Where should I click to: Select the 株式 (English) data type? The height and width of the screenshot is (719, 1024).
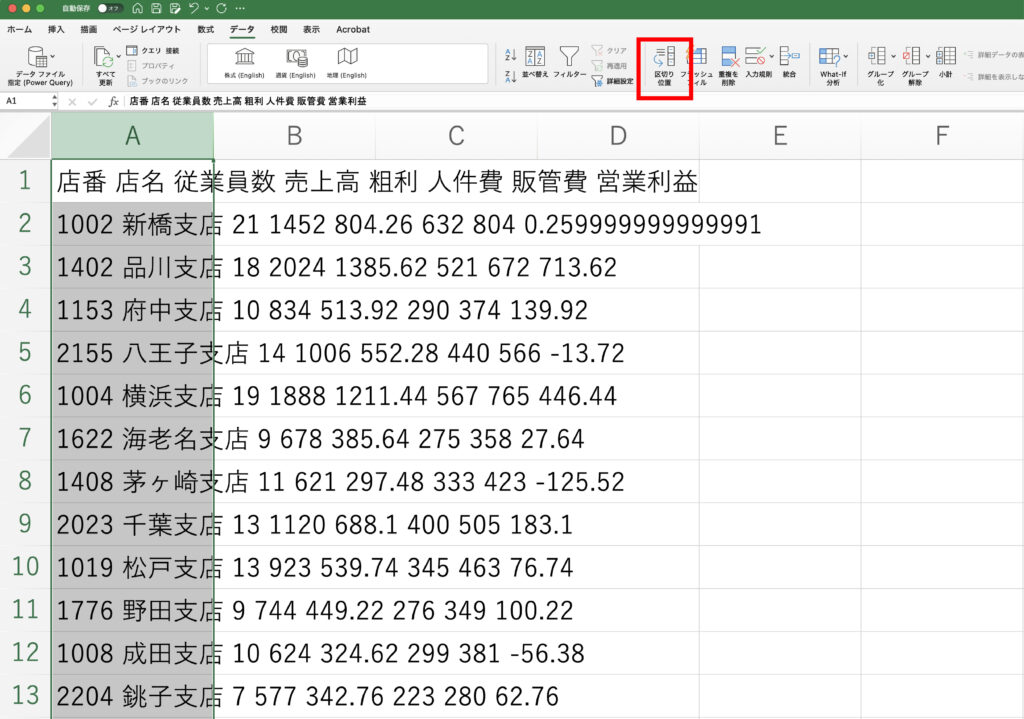[244, 56]
